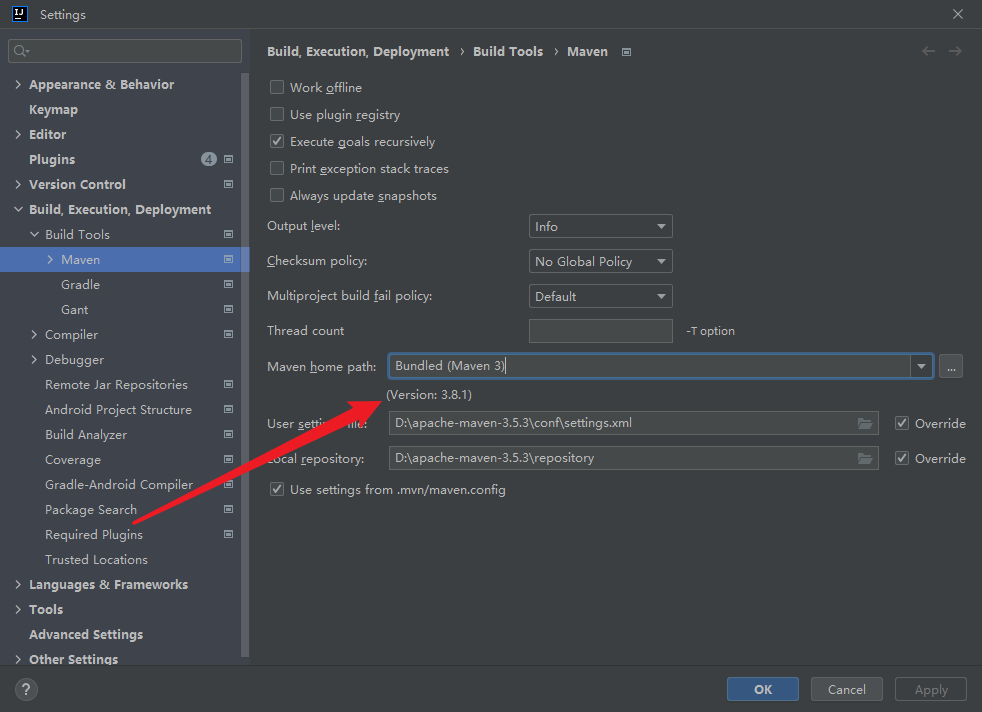Click the project-level icon beside Compiler

[229, 334]
